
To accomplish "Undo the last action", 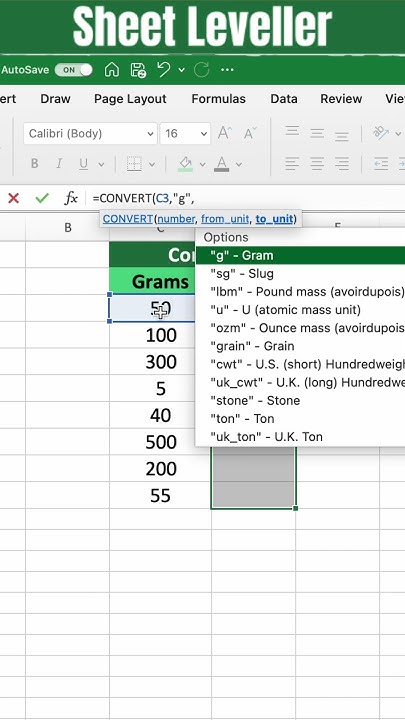I will 163,70.
